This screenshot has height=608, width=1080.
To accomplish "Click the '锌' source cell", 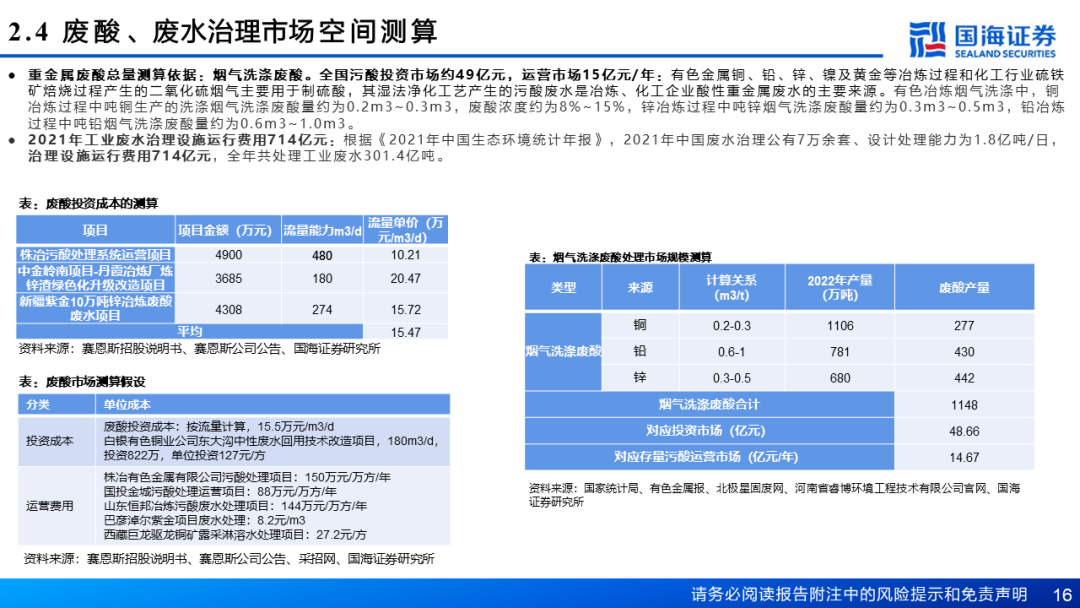I will [640, 377].
